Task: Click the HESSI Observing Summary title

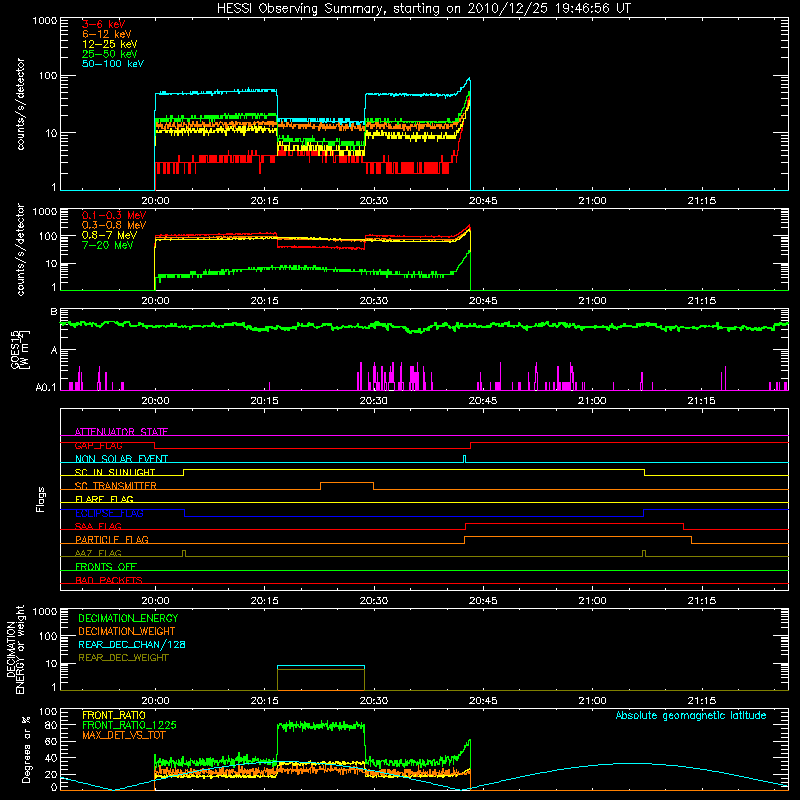Action: pyautogui.click(x=424, y=9)
